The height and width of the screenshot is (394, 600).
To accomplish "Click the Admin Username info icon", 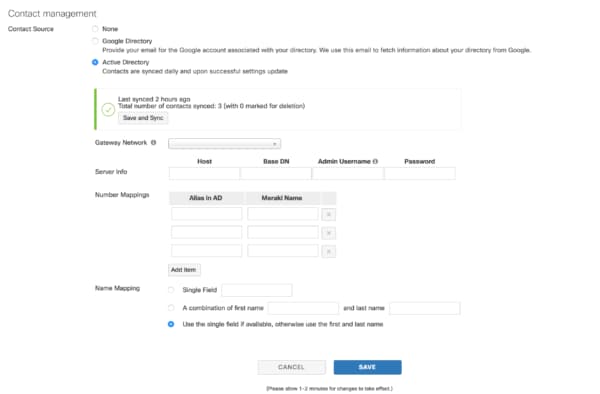I will click(375, 161).
